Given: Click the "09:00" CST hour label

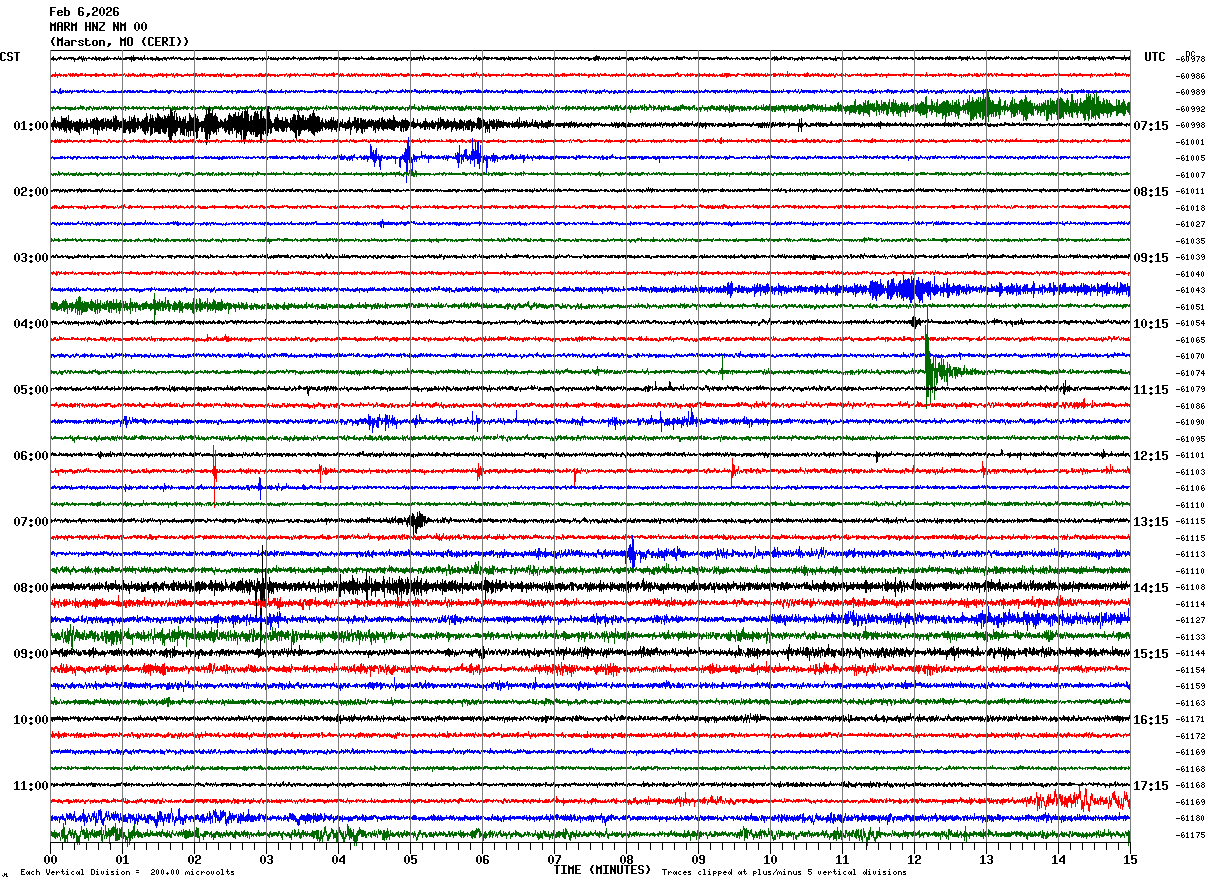Looking at the screenshot, I should point(31,654).
